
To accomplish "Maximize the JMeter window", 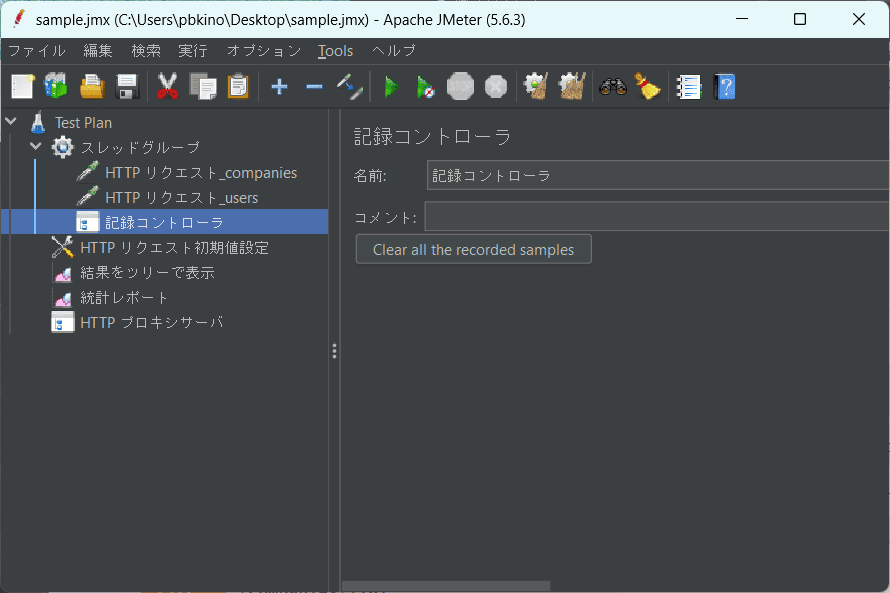I will [800, 19].
